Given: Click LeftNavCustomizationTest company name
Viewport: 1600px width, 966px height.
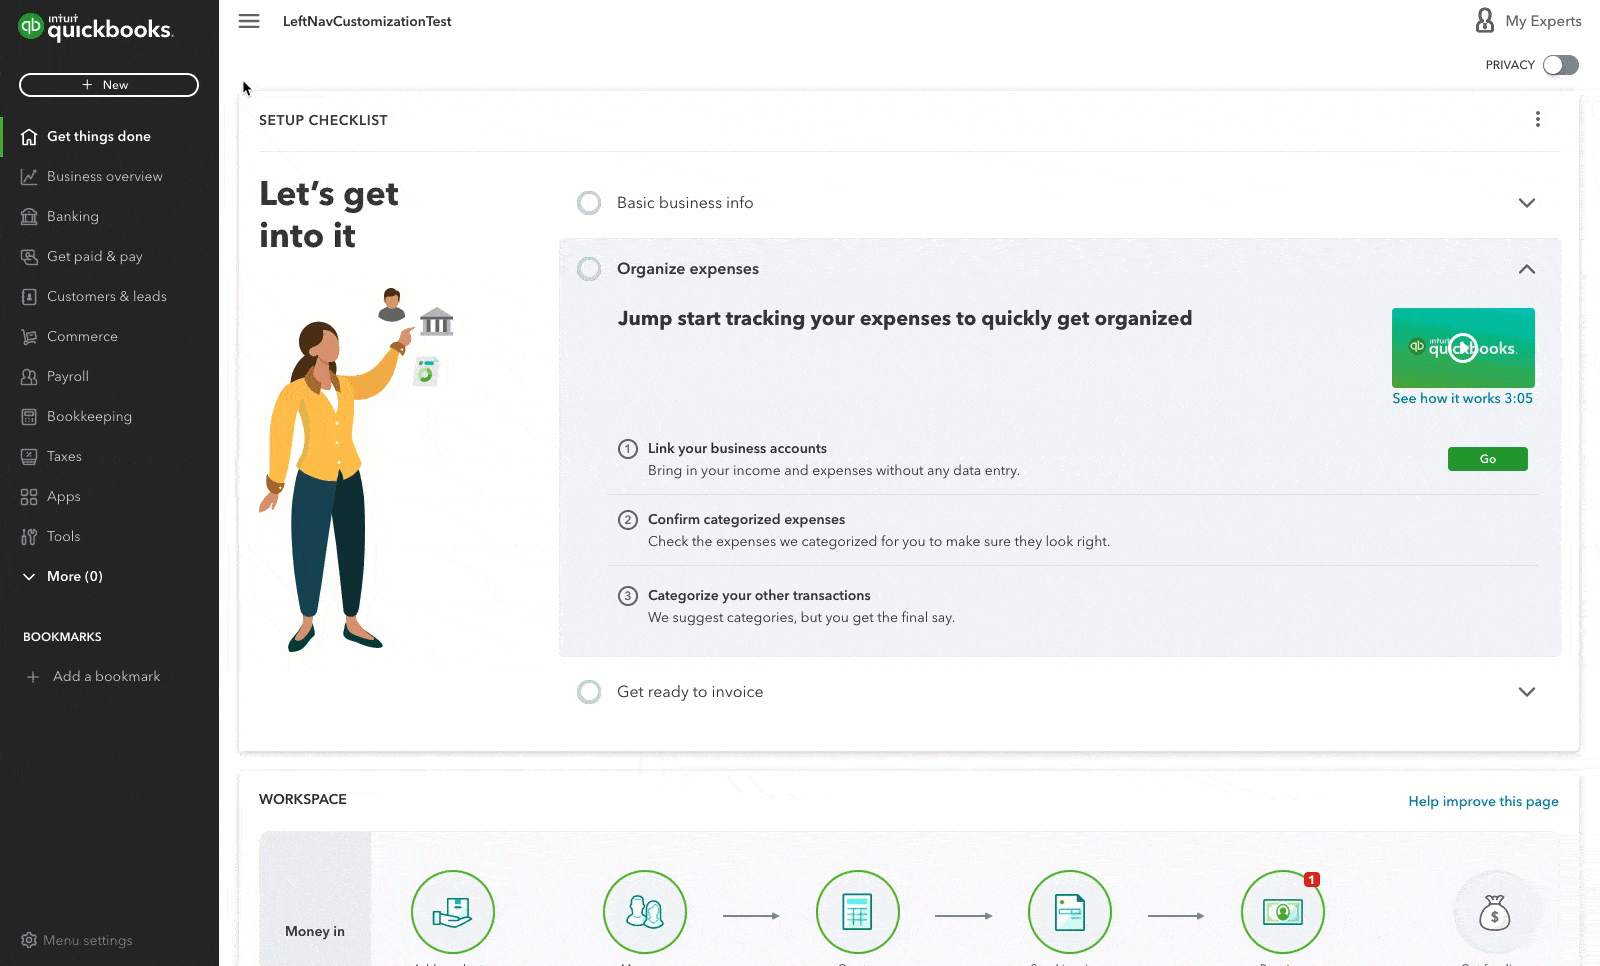Looking at the screenshot, I should click(x=367, y=21).
